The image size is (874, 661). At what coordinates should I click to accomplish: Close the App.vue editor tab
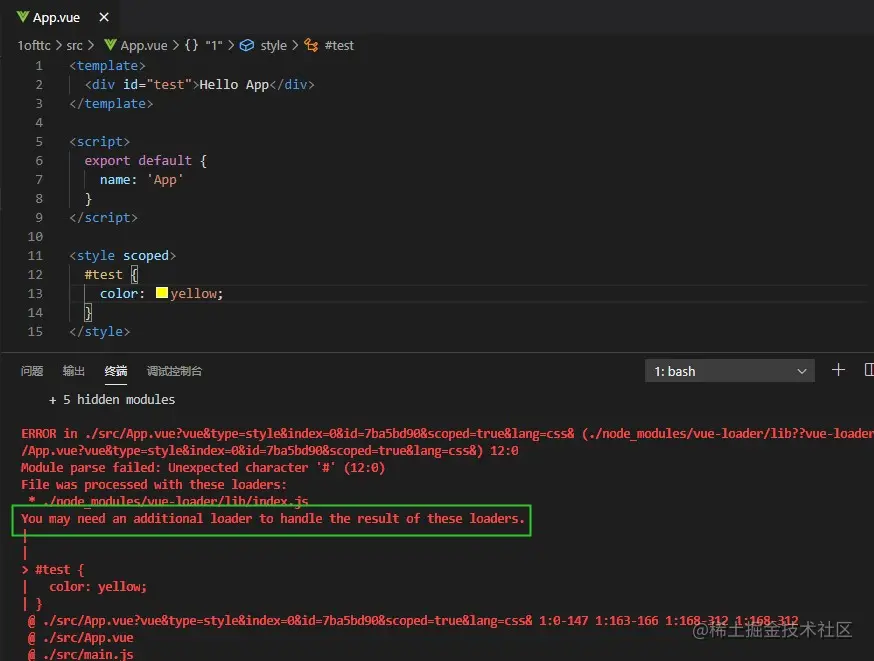104,17
